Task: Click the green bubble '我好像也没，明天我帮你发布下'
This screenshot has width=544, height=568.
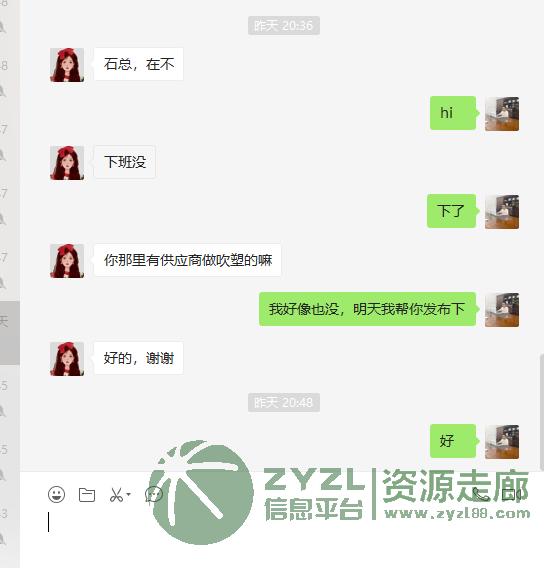Action: (367, 309)
